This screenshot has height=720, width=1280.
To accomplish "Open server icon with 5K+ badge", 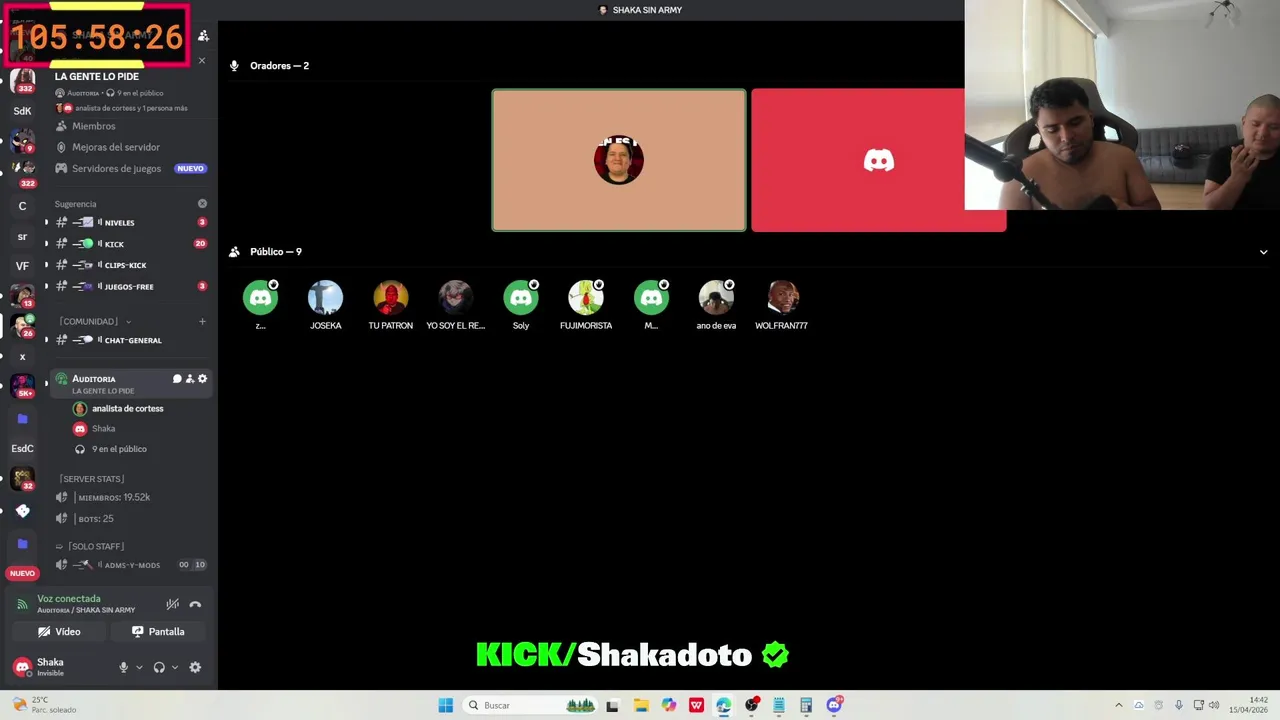I will pos(22,386).
